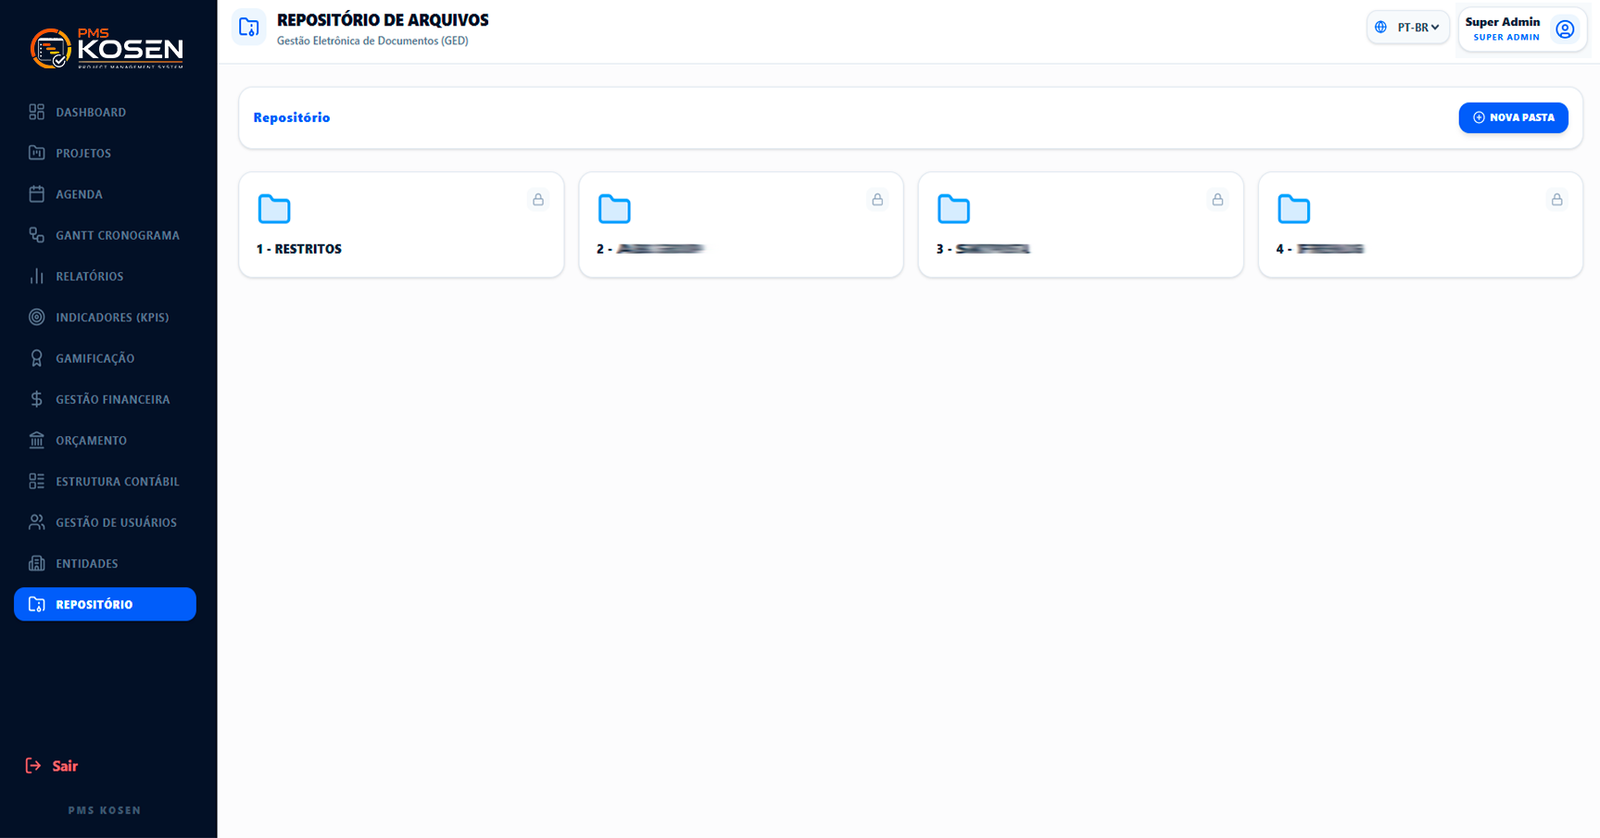This screenshot has height=838, width=1600.
Task: Click the folder 4 label
Action: [x=1320, y=249]
